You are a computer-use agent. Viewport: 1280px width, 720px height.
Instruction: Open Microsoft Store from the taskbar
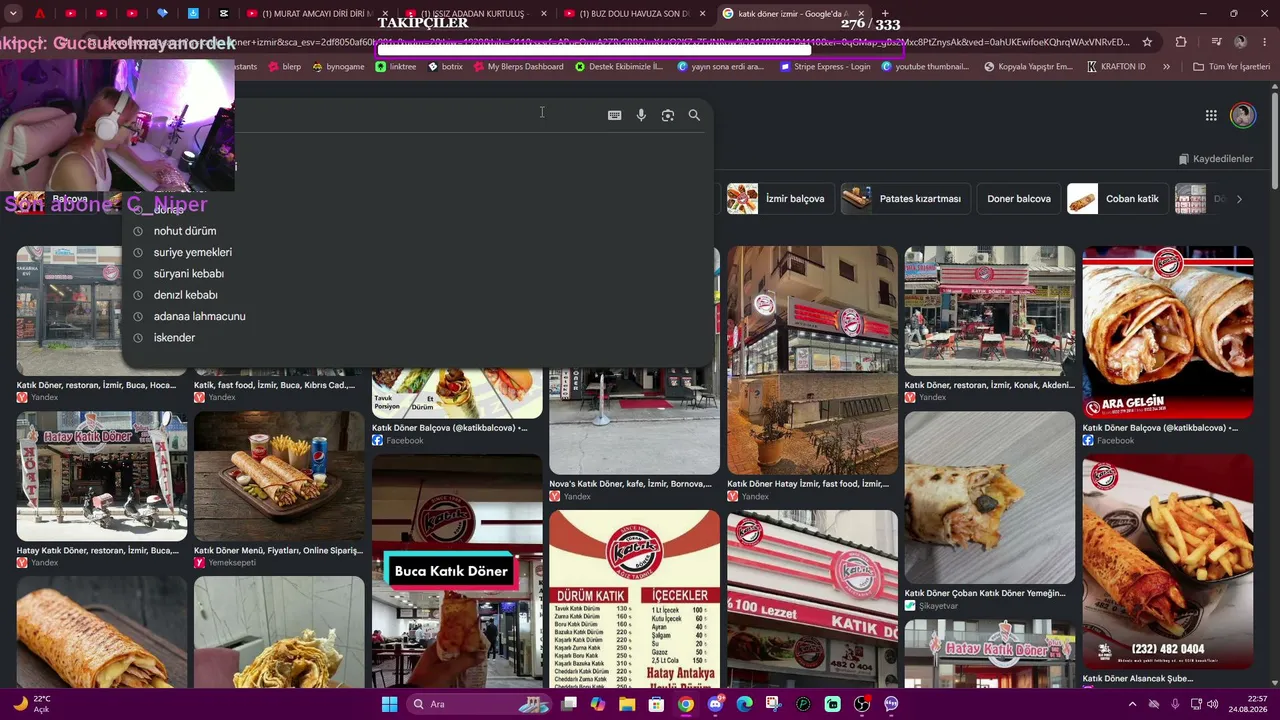[x=656, y=704]
